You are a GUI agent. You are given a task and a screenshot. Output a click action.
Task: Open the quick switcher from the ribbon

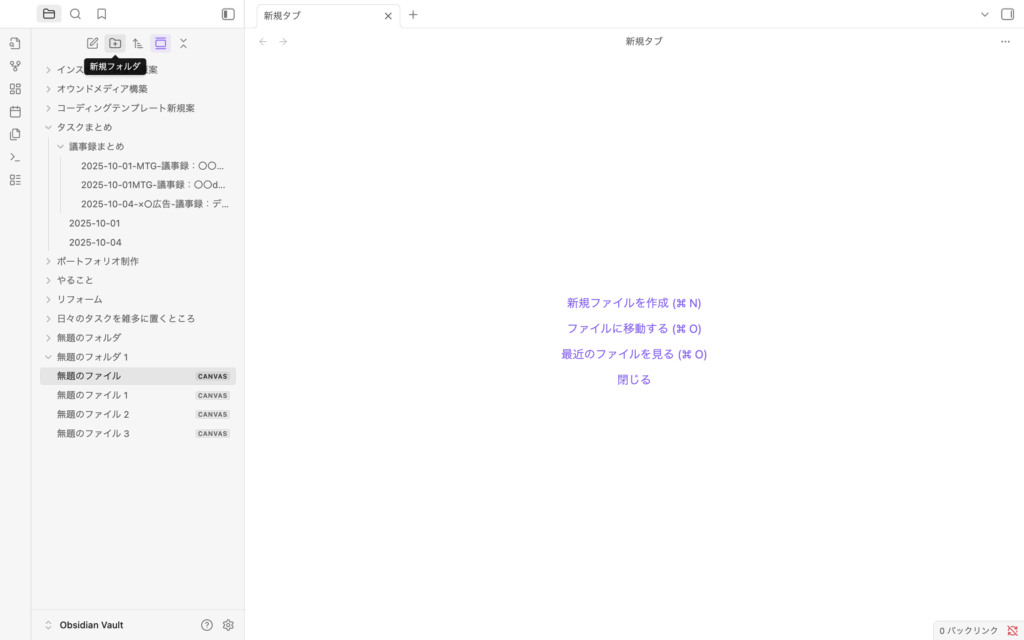[x=15, y=43]
